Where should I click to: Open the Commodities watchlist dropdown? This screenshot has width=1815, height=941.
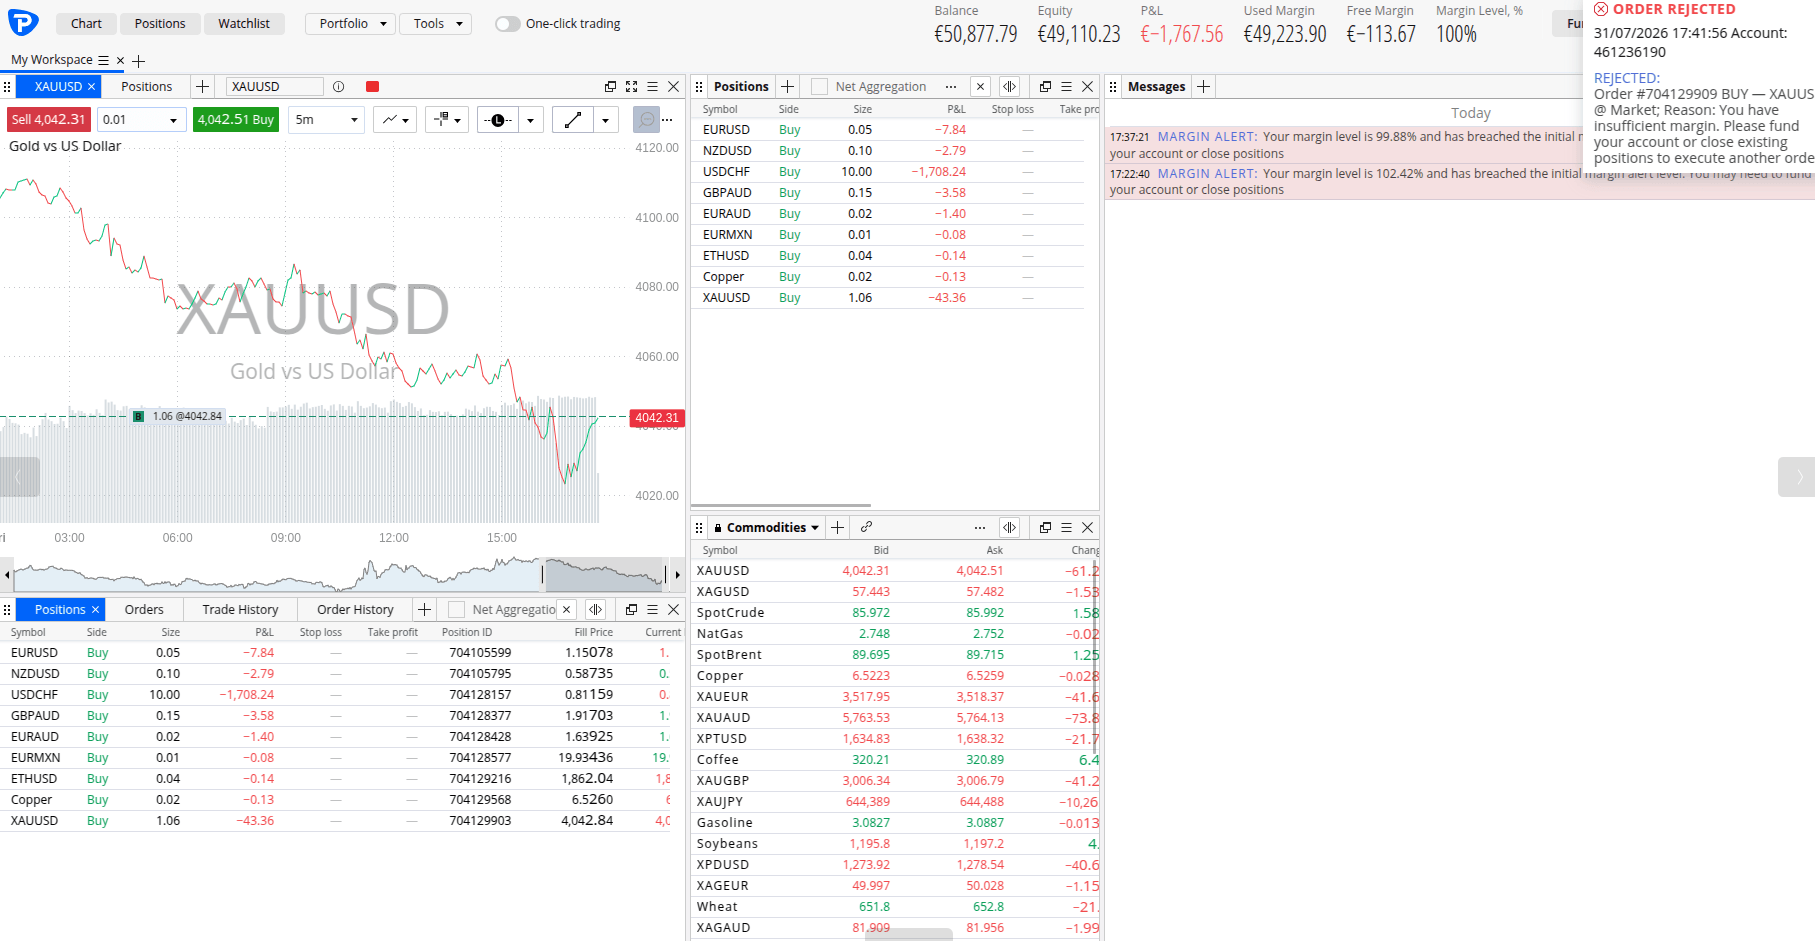[766, 527]
